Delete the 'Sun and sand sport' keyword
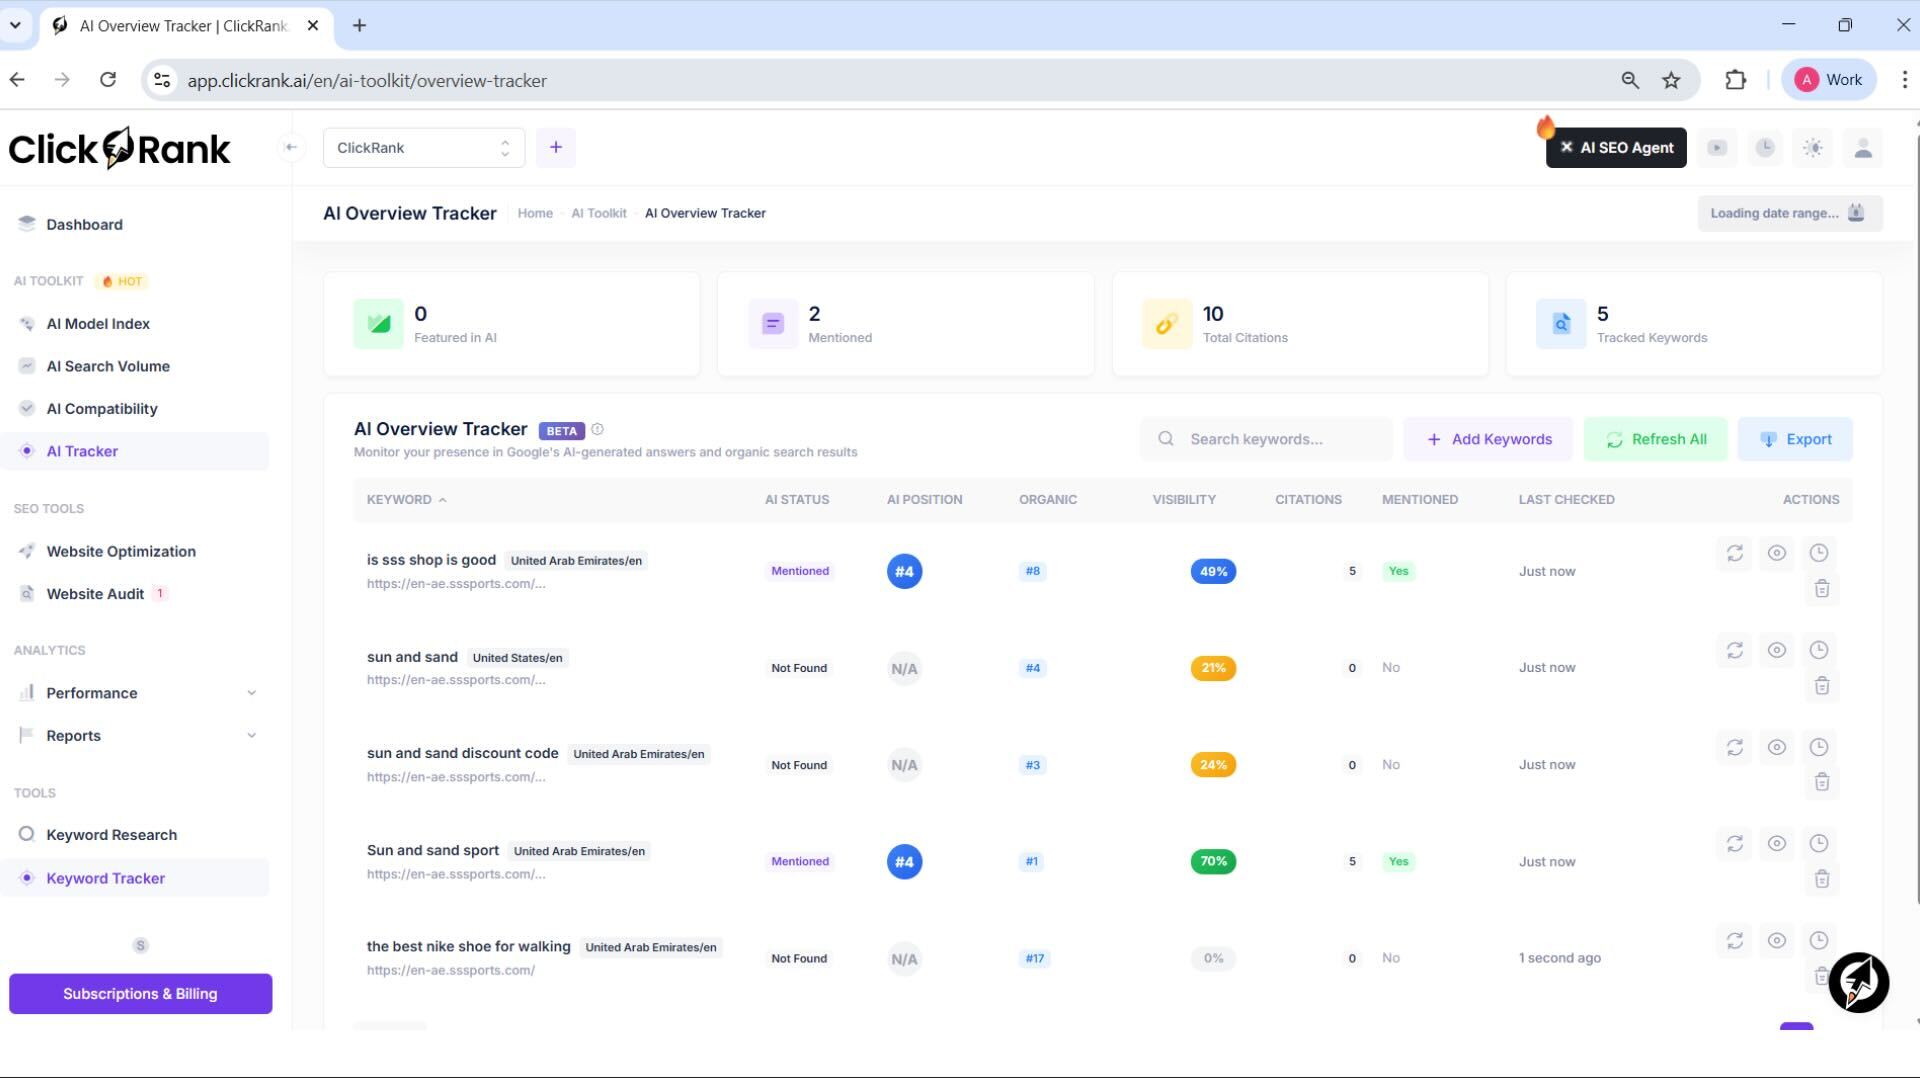Image resolution: width=1920 pixels, height=1078 pixels. click(1821, 879)
